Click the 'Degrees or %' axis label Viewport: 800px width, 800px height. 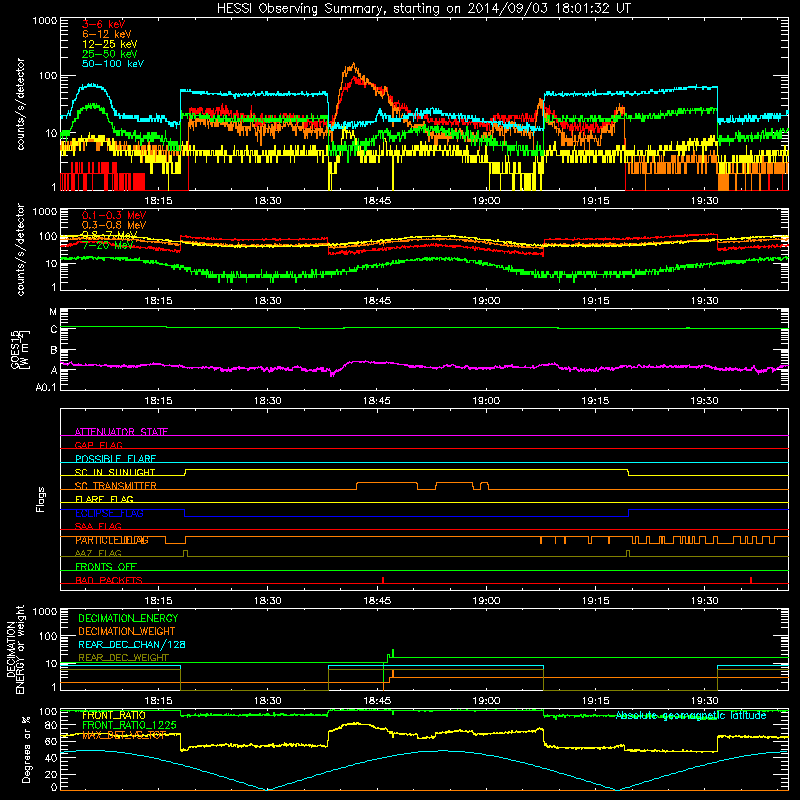[x=26, y=749]
